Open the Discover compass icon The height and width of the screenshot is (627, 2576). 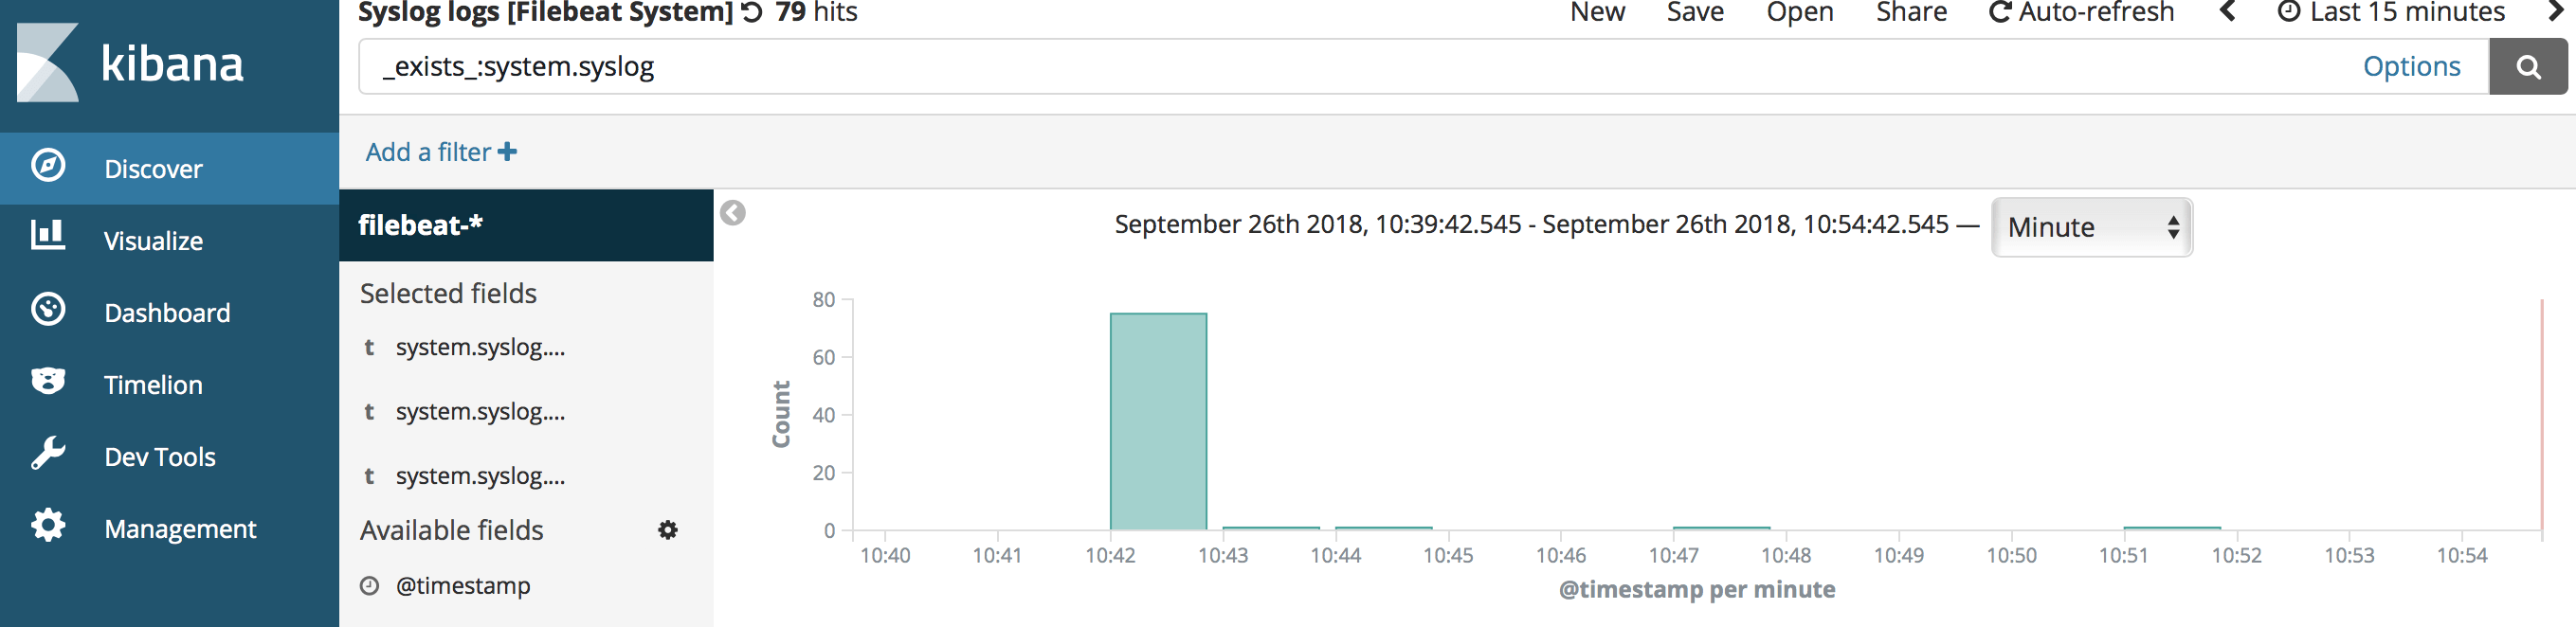coord(47,166)
